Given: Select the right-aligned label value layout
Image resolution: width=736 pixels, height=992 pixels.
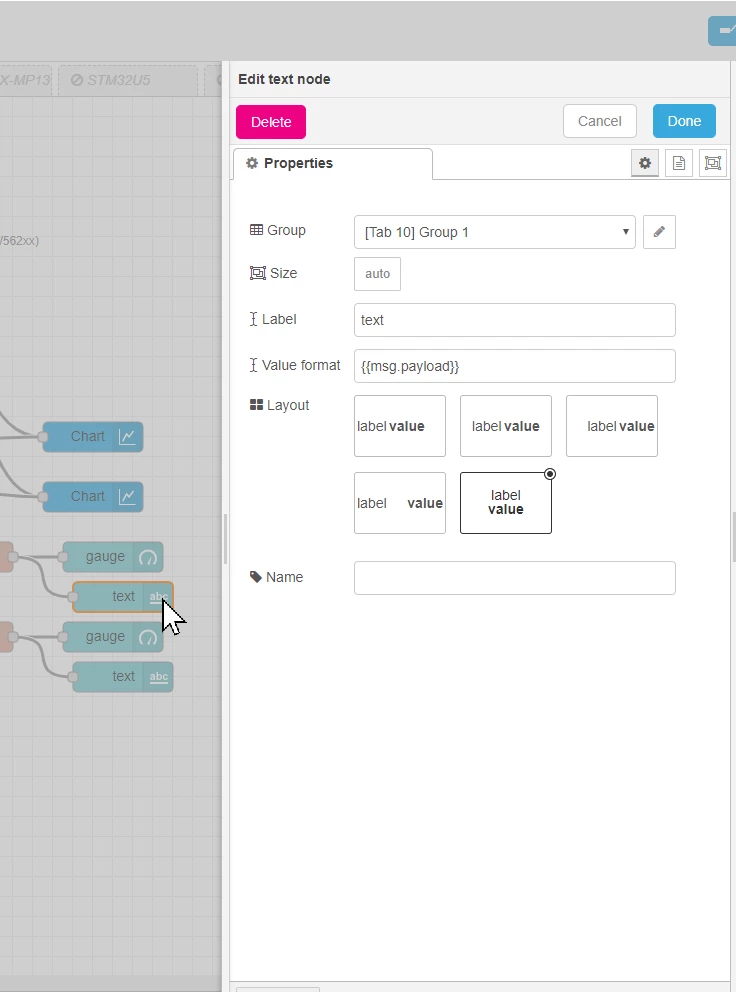Looking at the screenshot, I should pos(612,426).
